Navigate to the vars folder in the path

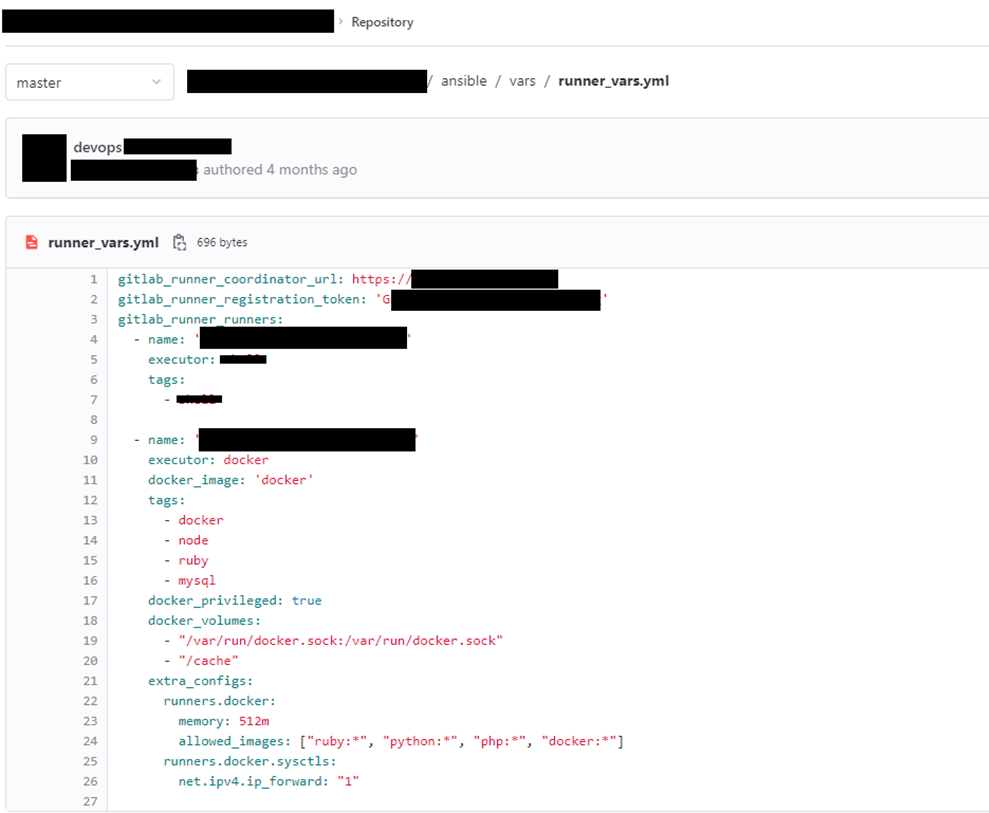point(522,81)
